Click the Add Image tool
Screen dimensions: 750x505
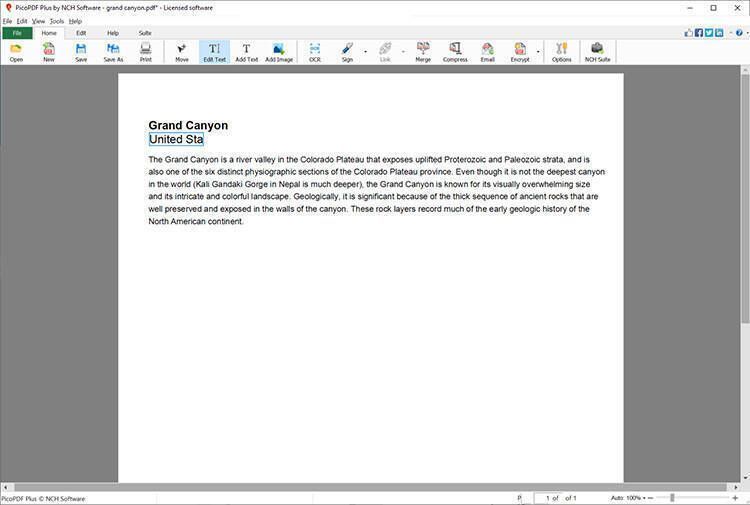pos(279,52)
